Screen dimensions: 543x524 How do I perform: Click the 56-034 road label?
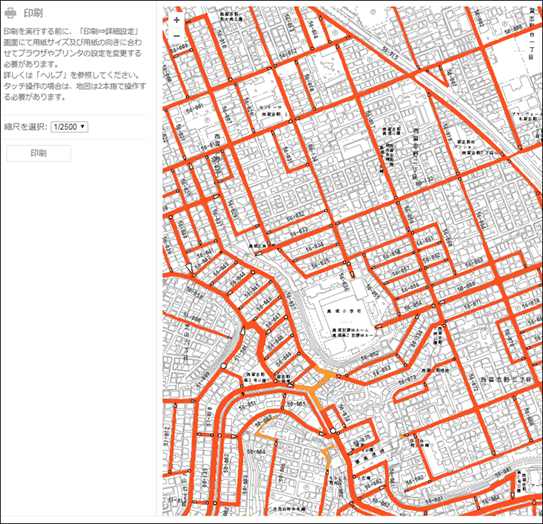314,247
